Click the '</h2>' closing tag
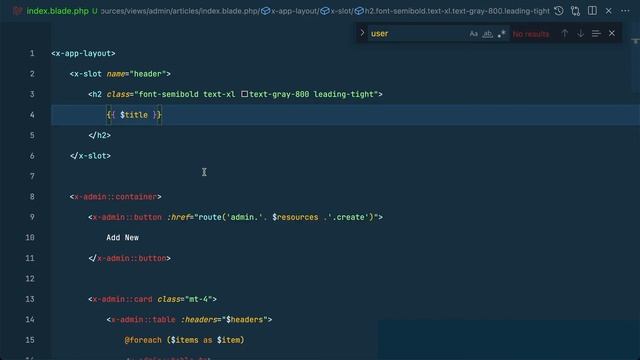The image size is (640, 360). pos(100,136)
